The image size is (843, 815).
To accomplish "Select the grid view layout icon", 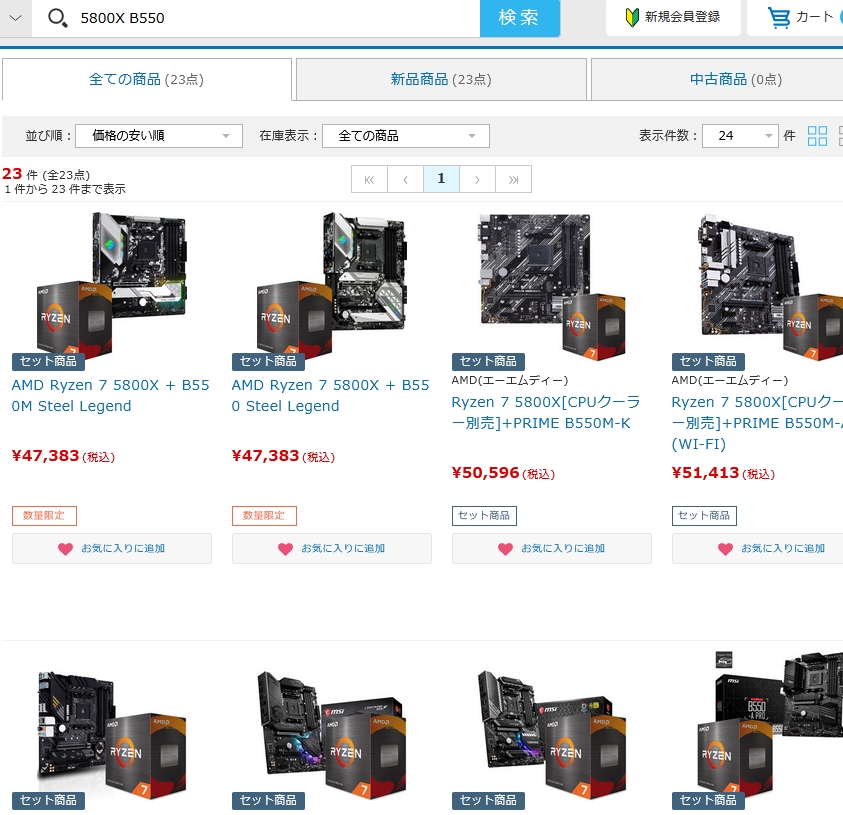I will 817,135.
